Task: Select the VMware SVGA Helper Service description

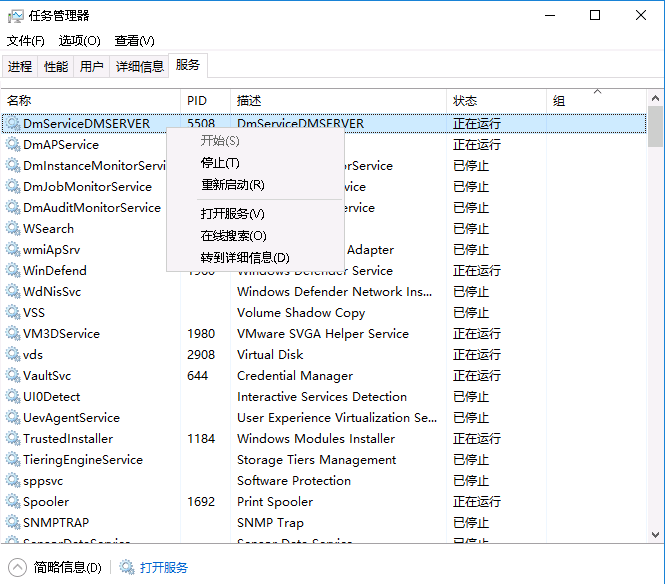Action: tap(323, 333)
